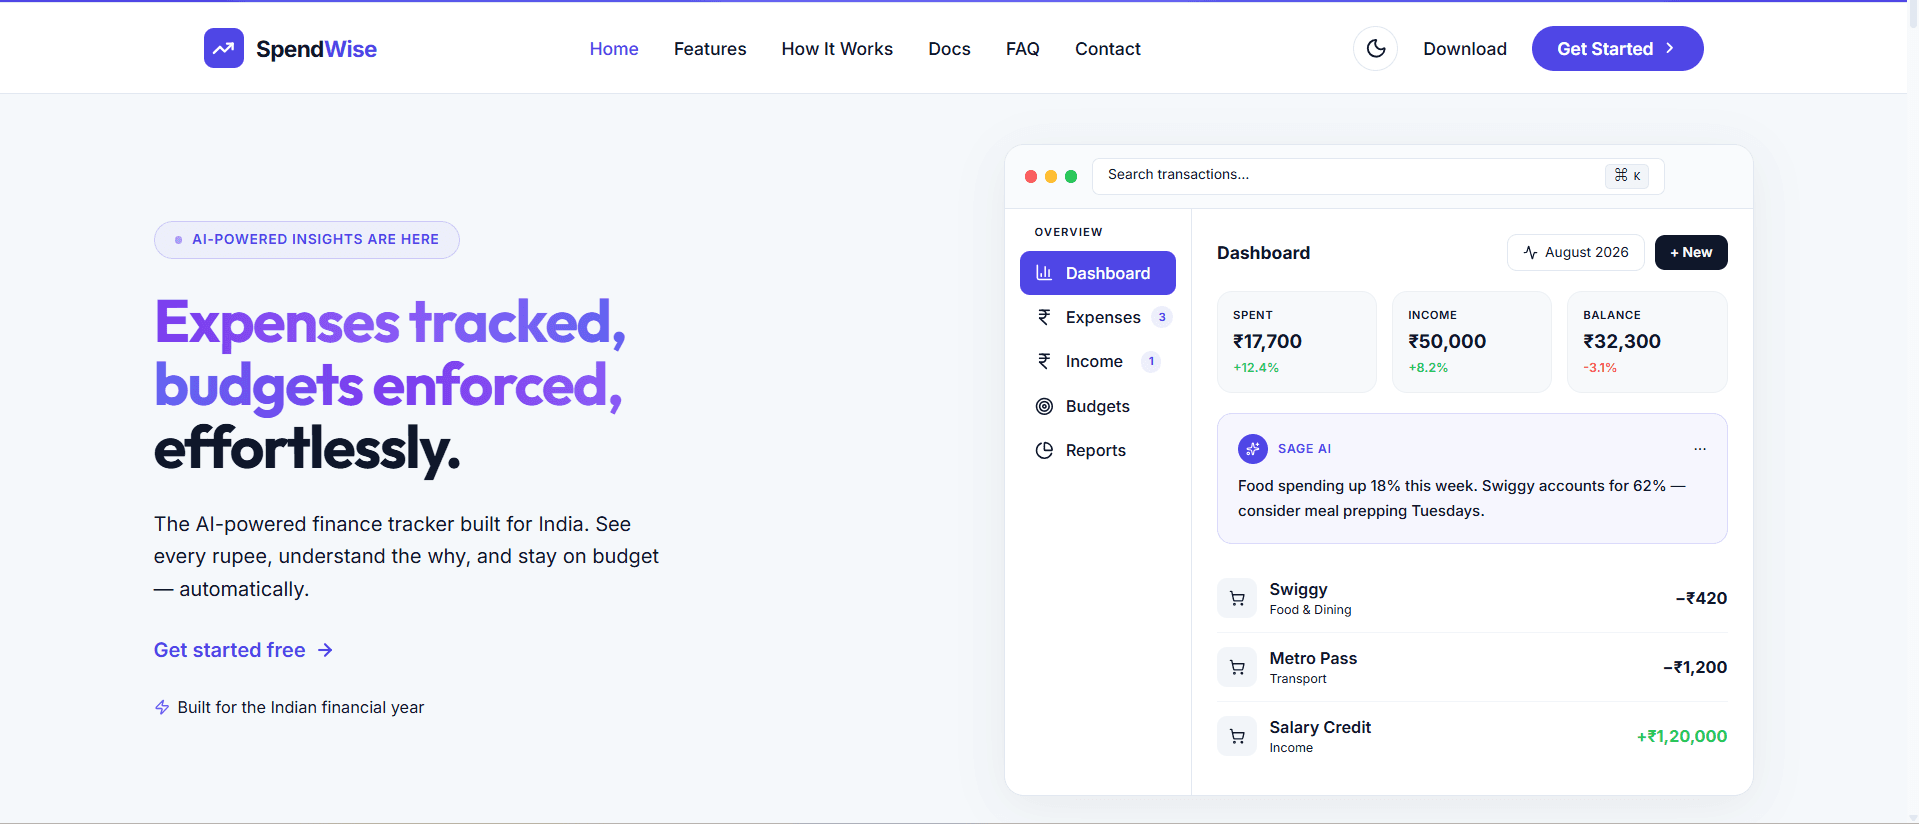Click the Sage AI sparkle icon
Screen dimensions: 1919x824
click(1253, 449)
